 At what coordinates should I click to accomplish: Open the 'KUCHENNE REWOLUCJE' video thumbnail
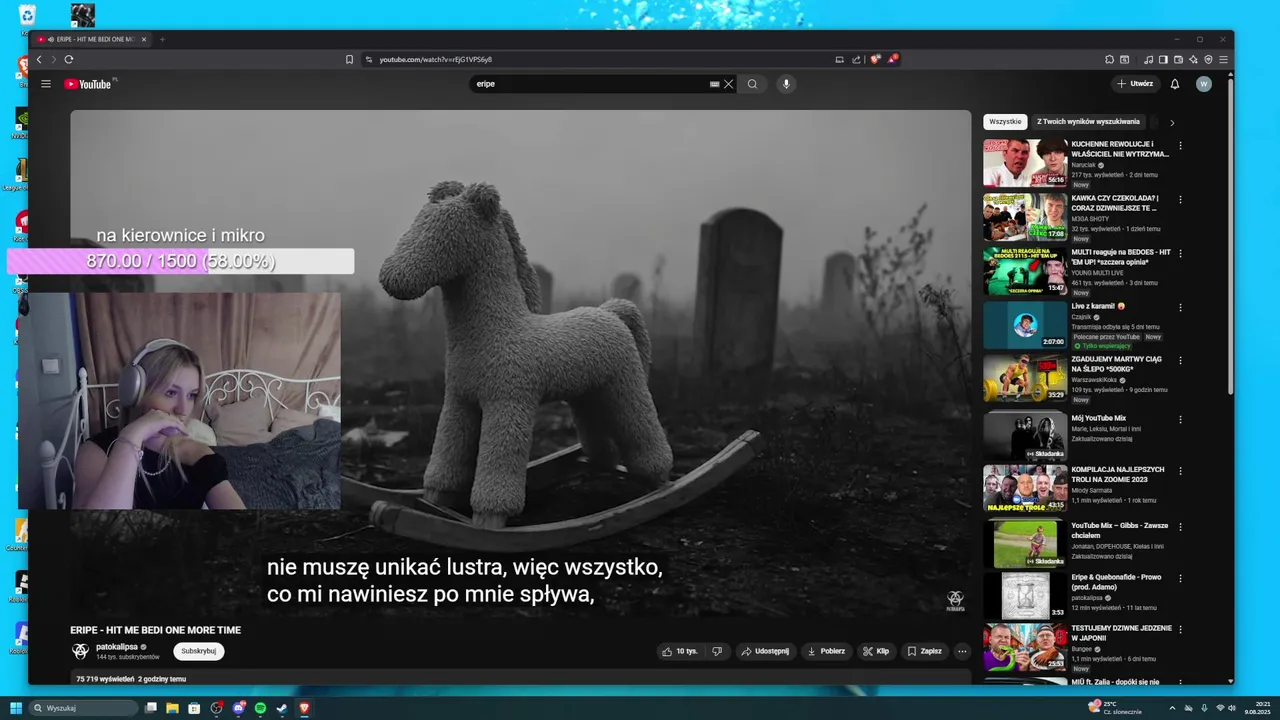1025,163
